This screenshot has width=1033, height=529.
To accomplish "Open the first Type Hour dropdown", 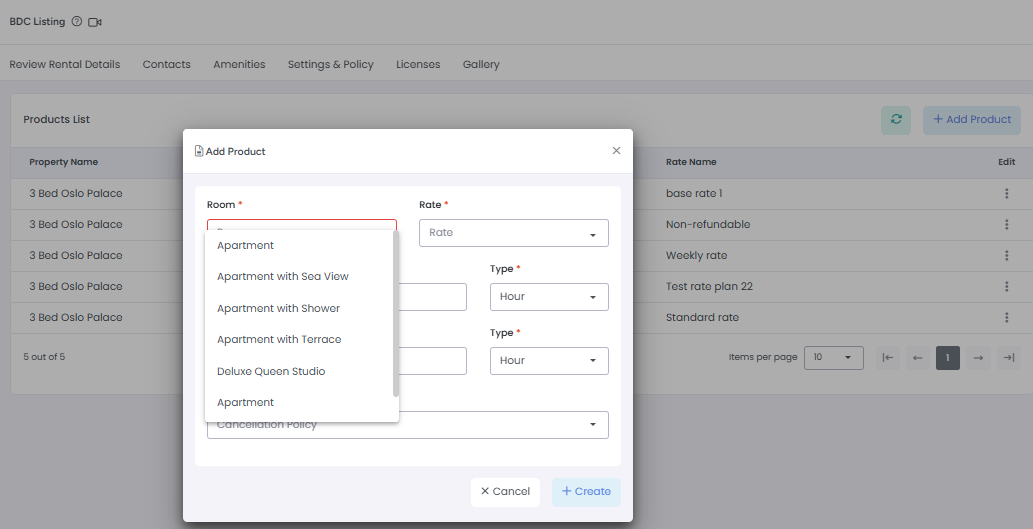I will coord(549,297).
